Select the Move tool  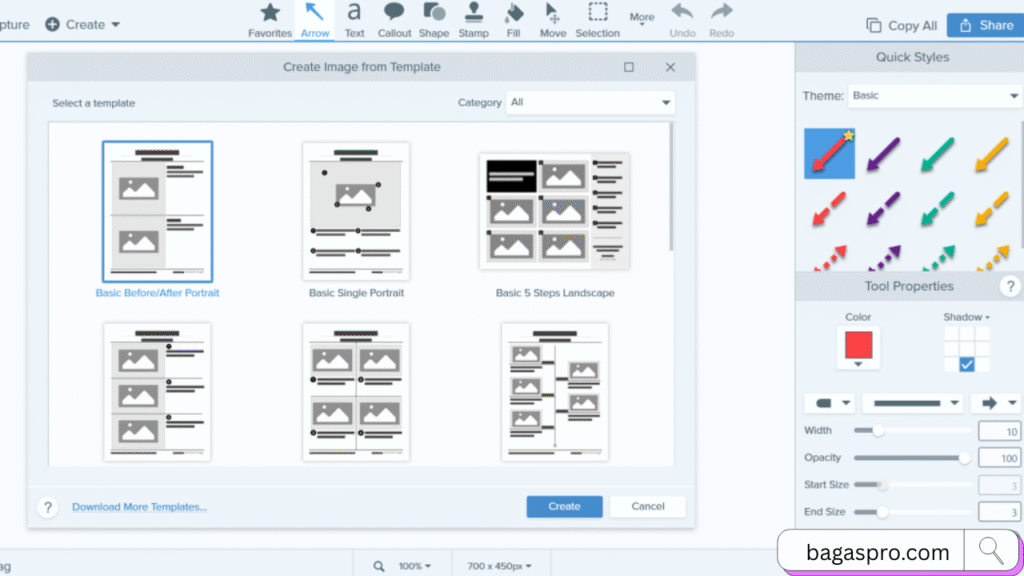(x=552, y=18)
